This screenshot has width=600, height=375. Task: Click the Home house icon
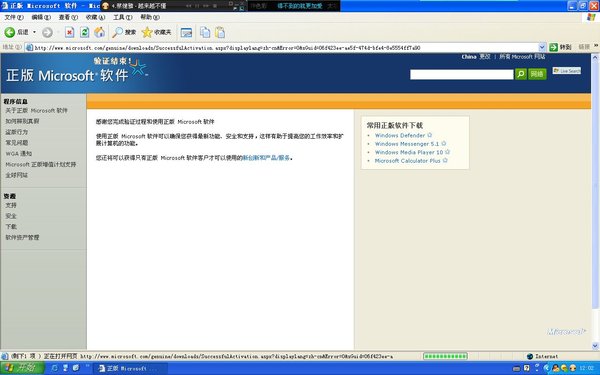[x=99, y=33]
